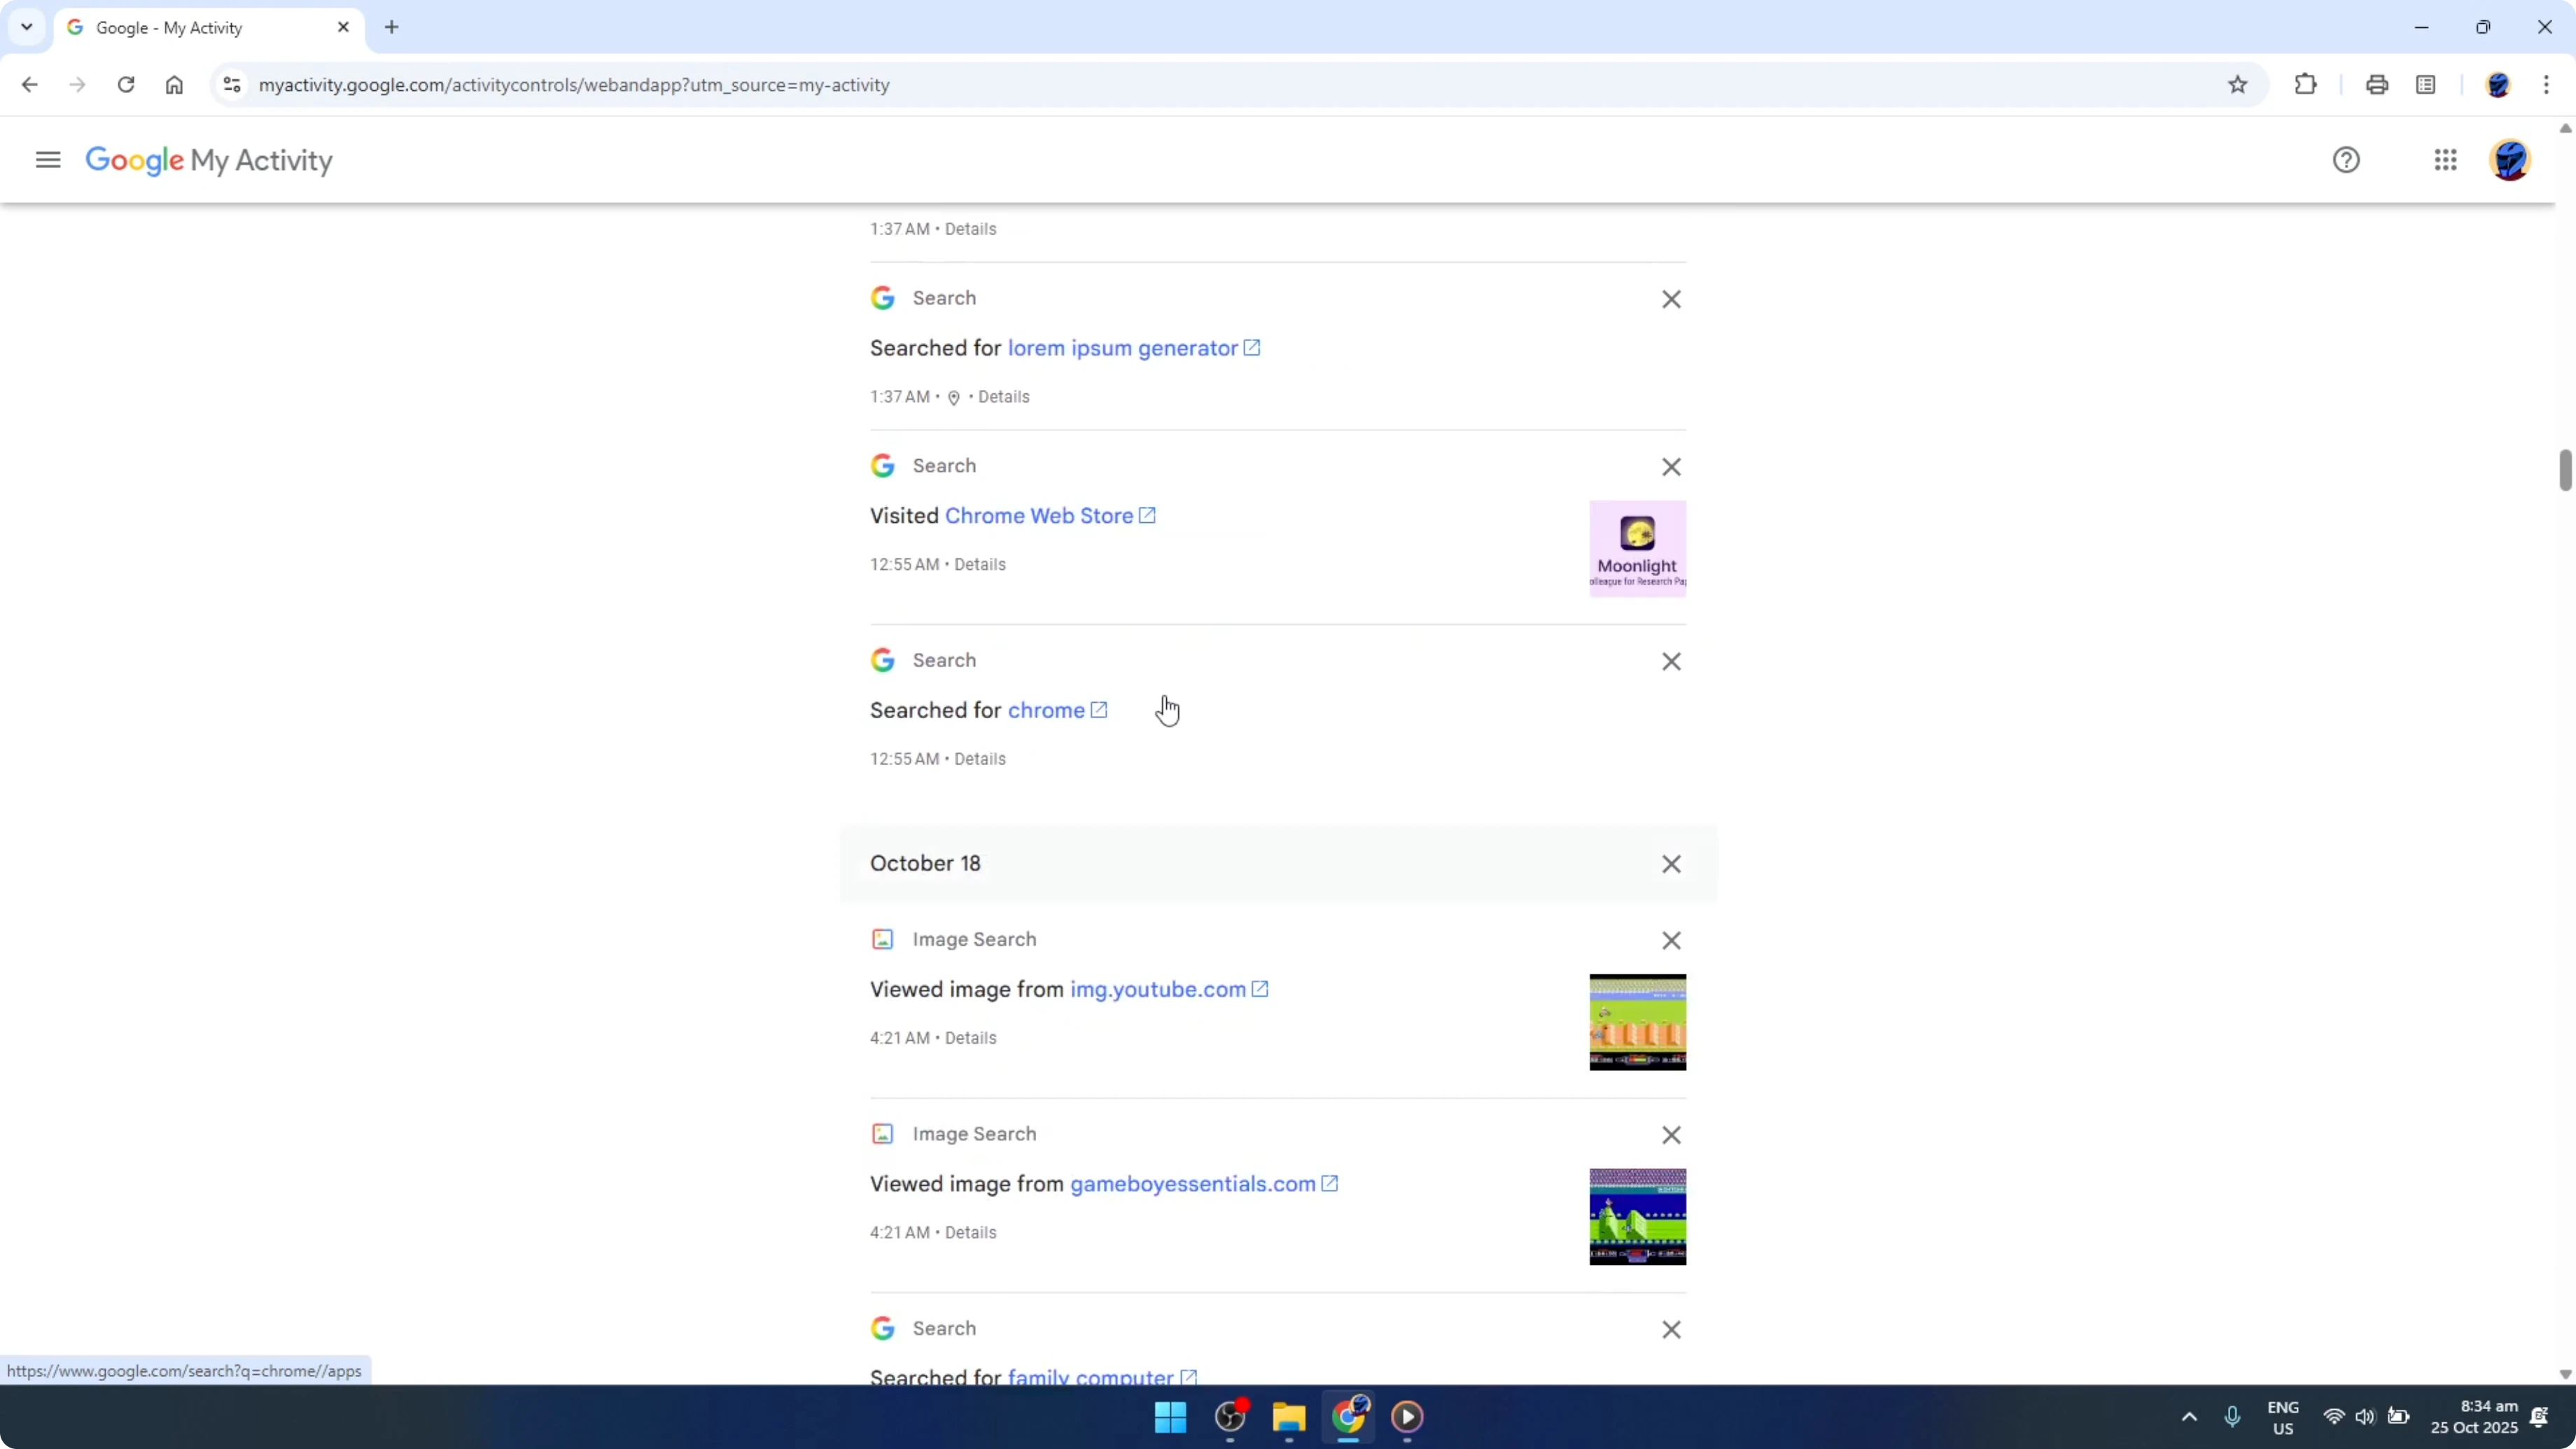Delete the img.youtube.com image entry
2576x1449 pixels.
coord(1671,941)
